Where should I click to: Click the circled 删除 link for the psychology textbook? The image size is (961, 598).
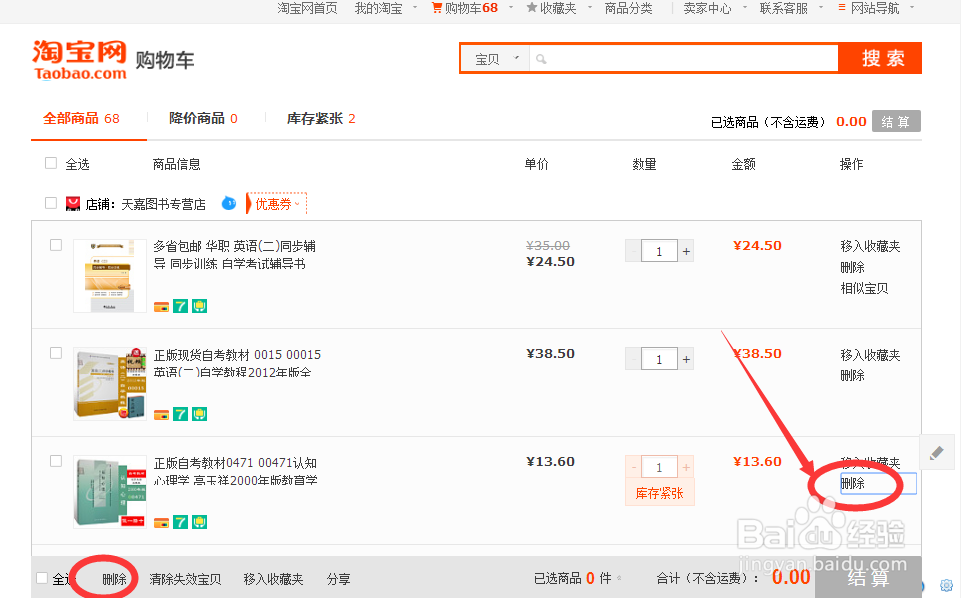point(855,483)
